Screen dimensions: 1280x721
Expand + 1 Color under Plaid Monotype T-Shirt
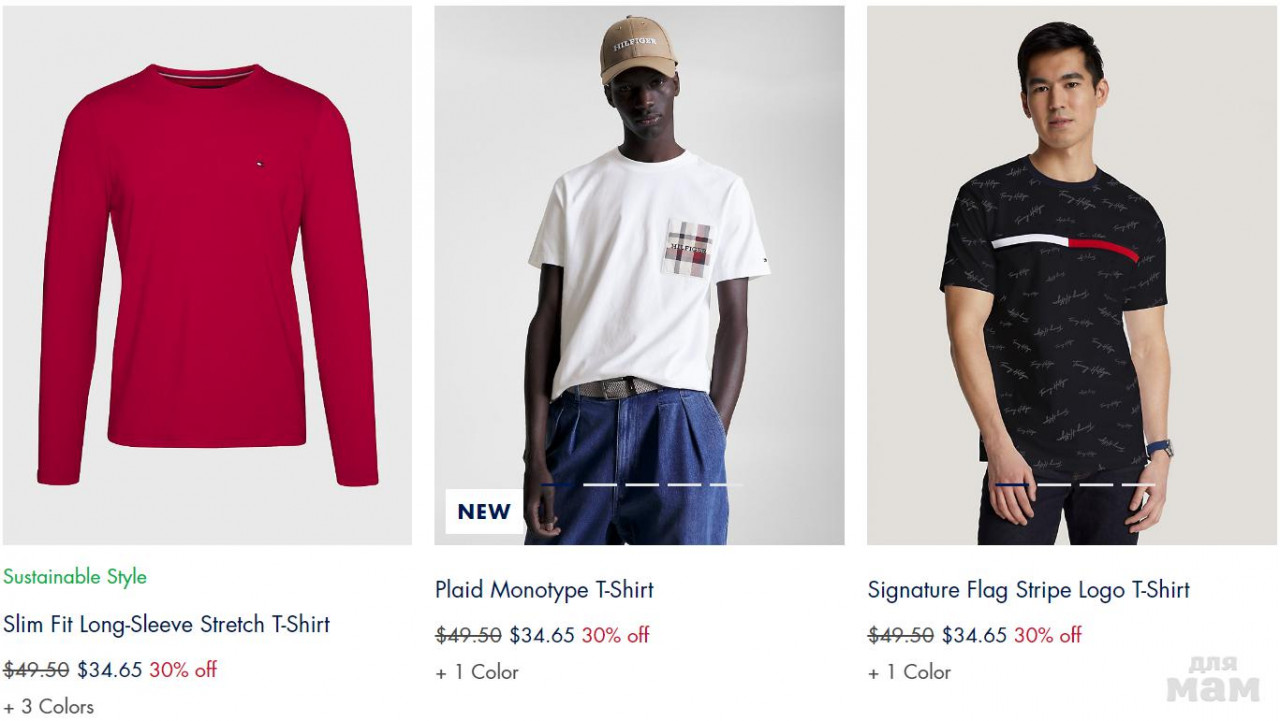(x=477, y=672)
